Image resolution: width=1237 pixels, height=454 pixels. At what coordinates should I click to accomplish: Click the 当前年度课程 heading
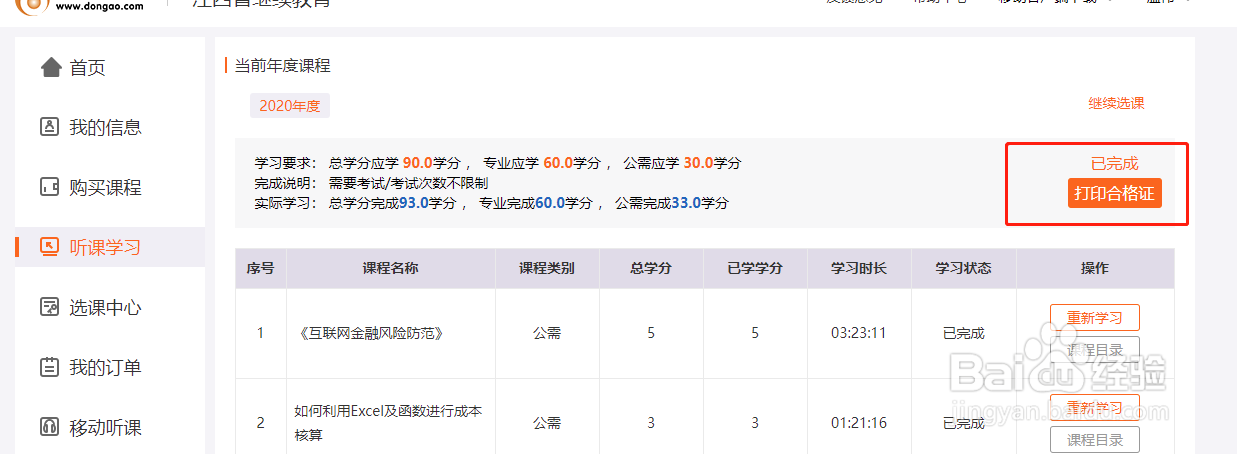click(282, 66)
